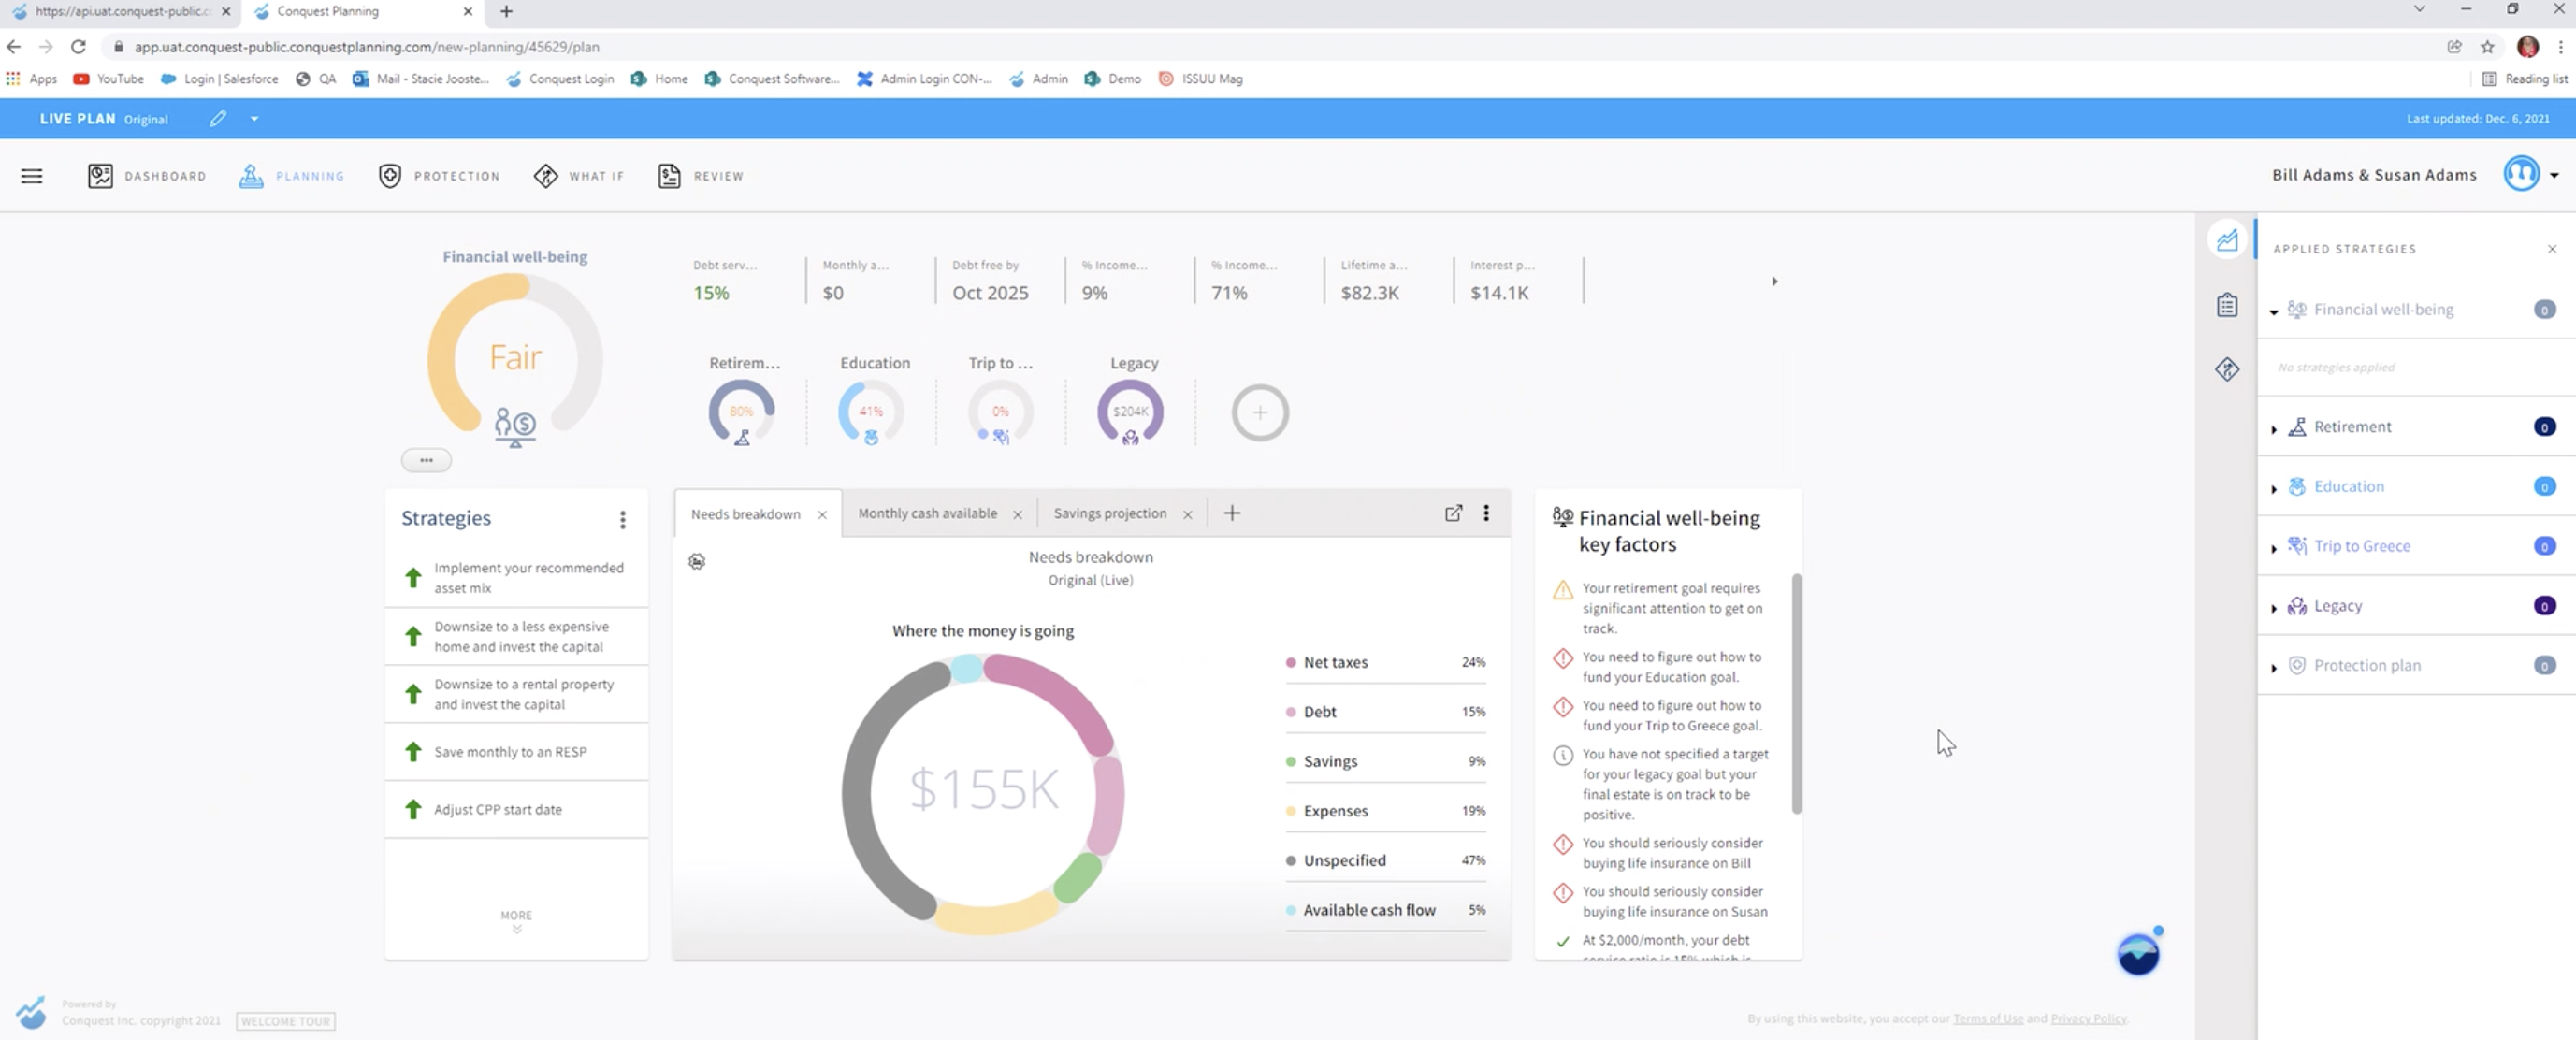Open the Legacy goal gauge
This screenshot has width=2576, height=1040.
[1130, 411]
